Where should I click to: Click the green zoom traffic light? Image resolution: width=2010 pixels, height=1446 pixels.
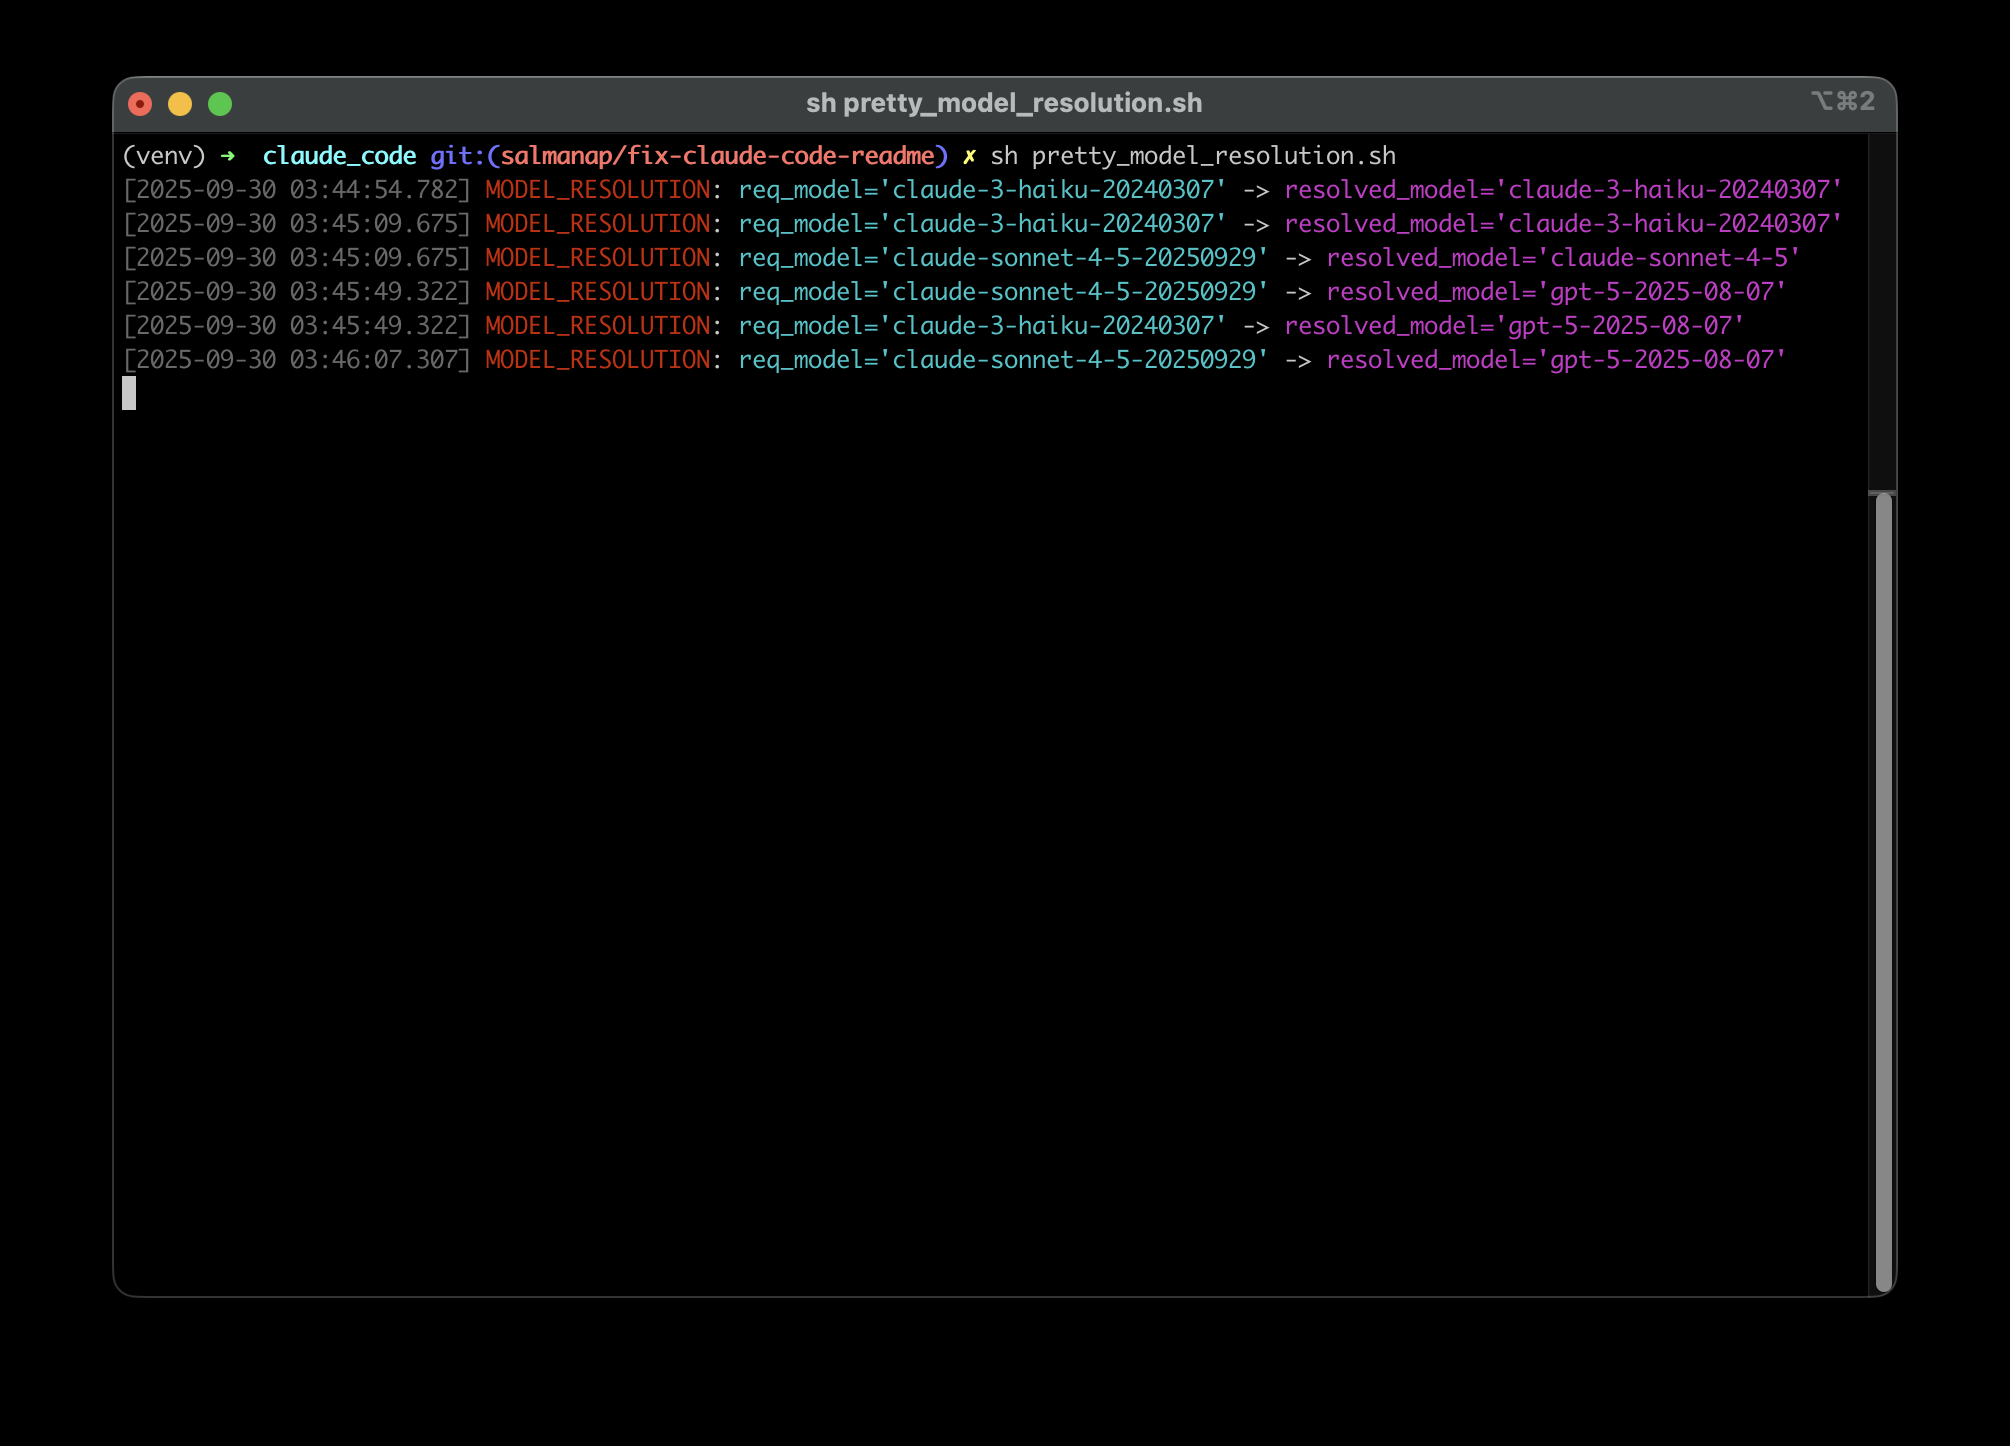(220, 103)
